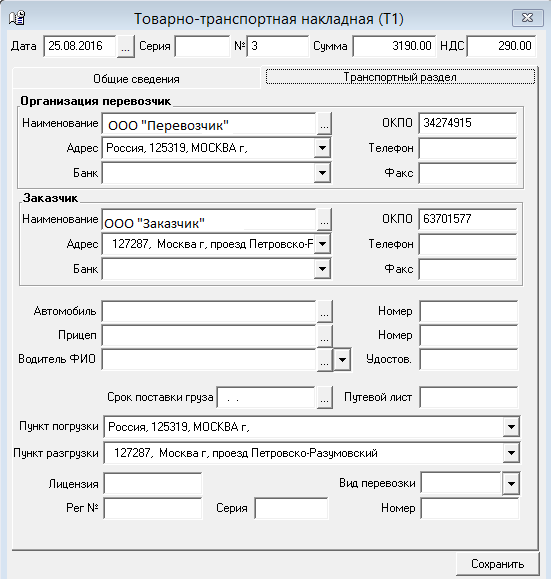This screenshot has width=551, height=579.
Task: Expand Вид перевозки dropdown
Action: pyautogui.click(x=511, y=483)
